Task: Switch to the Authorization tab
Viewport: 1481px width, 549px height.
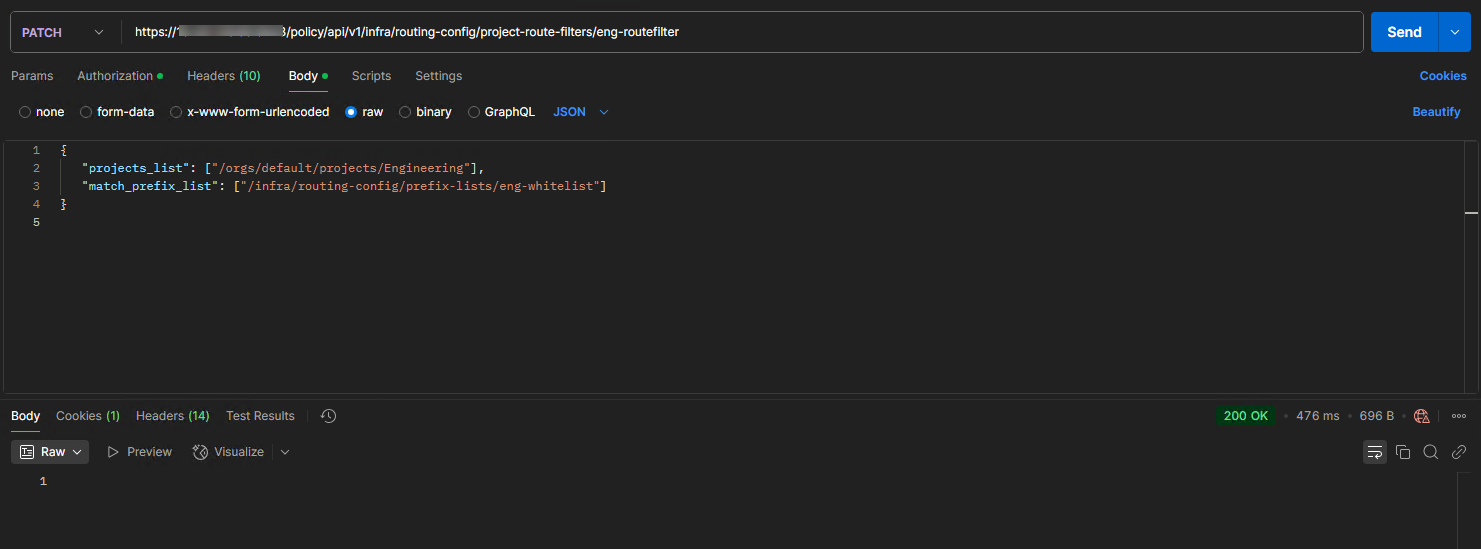Action: coord(115,76)
